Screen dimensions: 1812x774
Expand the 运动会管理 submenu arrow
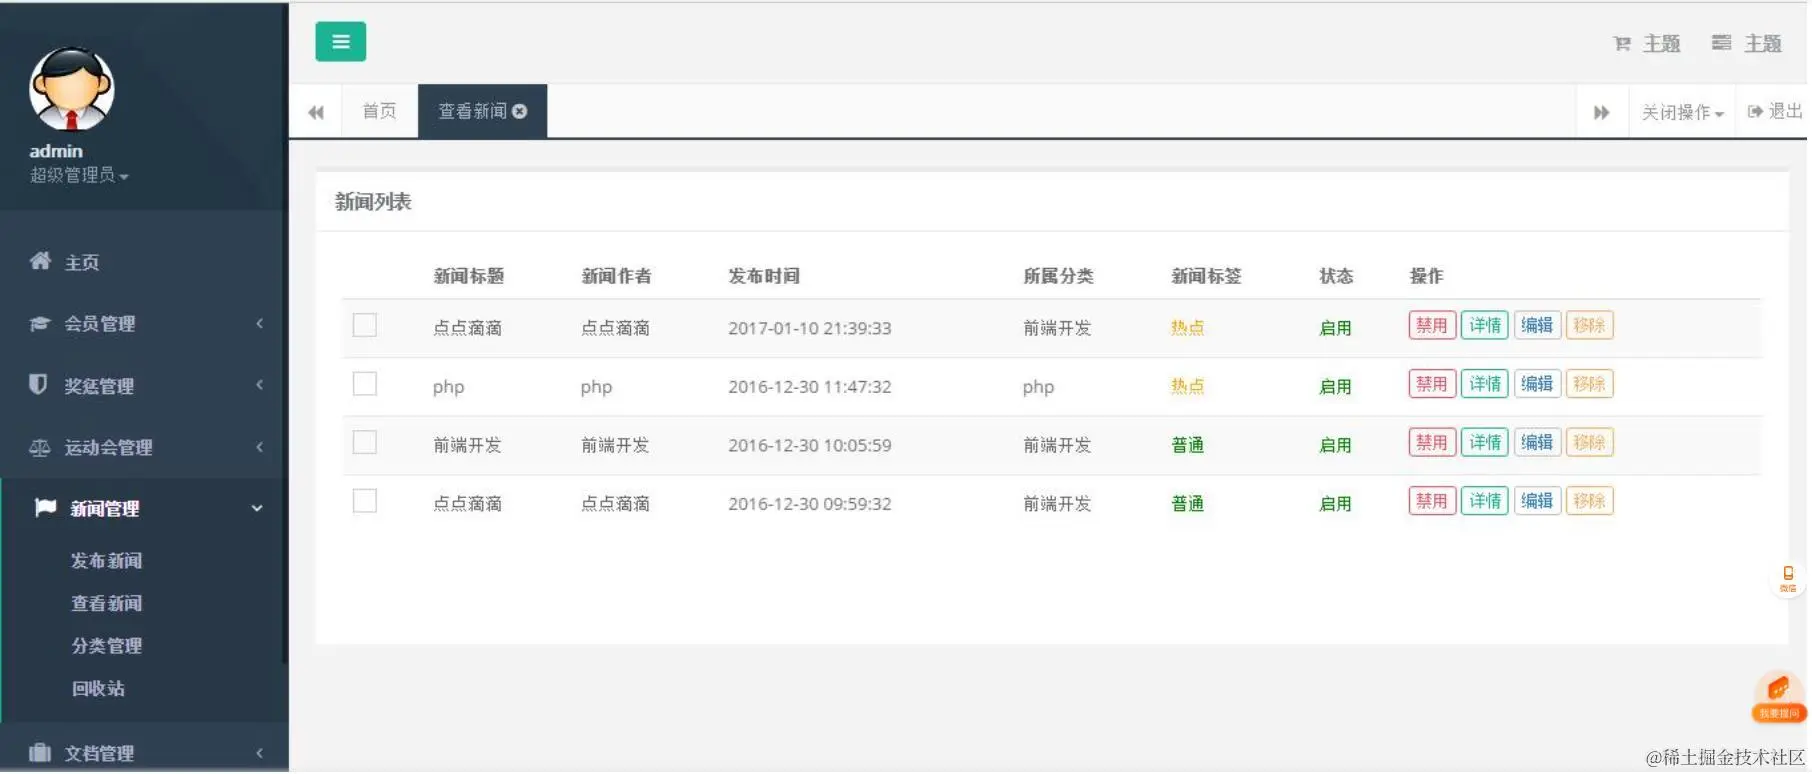click(x=259, y=447)
